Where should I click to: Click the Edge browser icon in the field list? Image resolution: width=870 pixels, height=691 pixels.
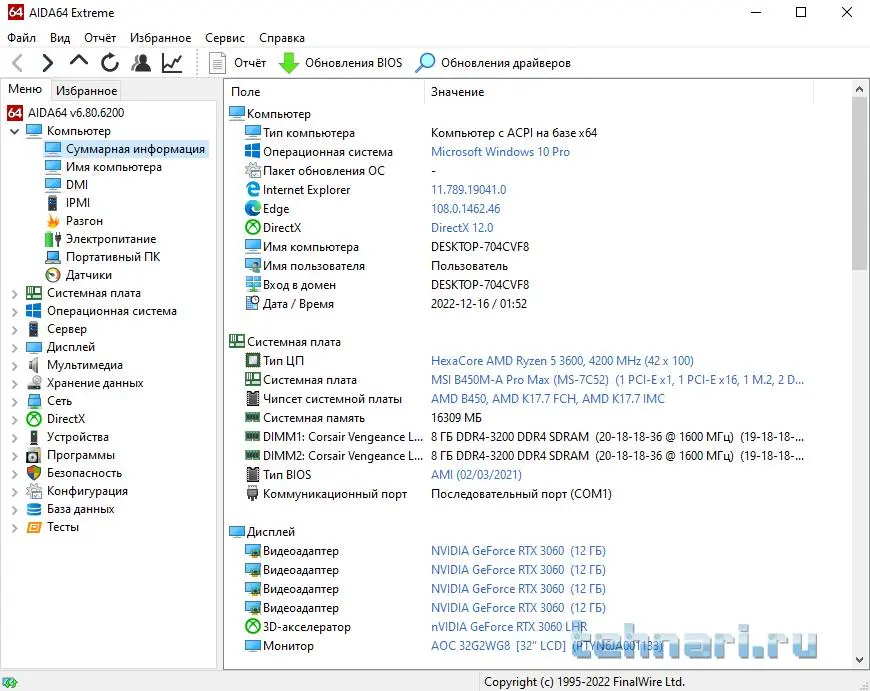252,209
